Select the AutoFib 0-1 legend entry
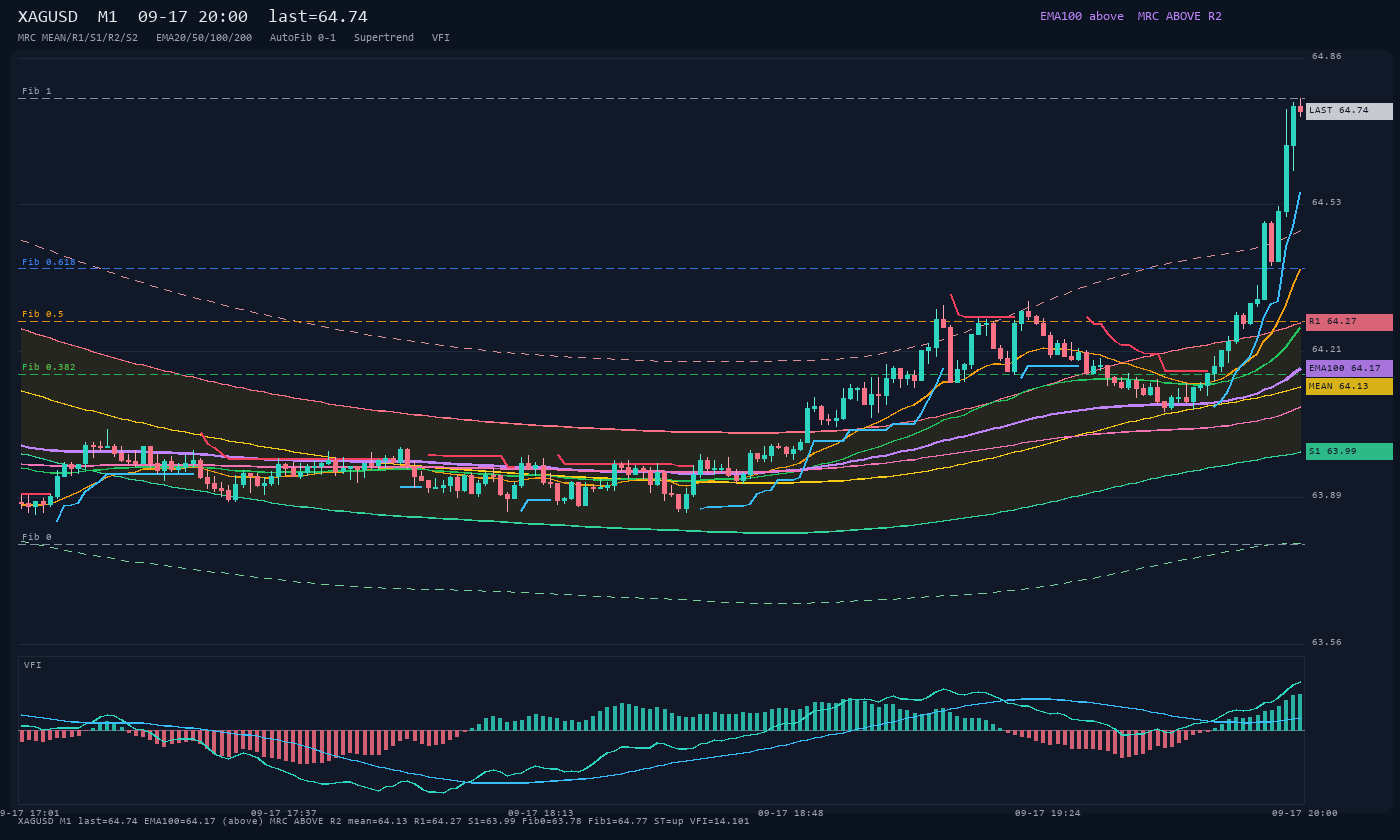1400x840 pixels. coord(303,38)
